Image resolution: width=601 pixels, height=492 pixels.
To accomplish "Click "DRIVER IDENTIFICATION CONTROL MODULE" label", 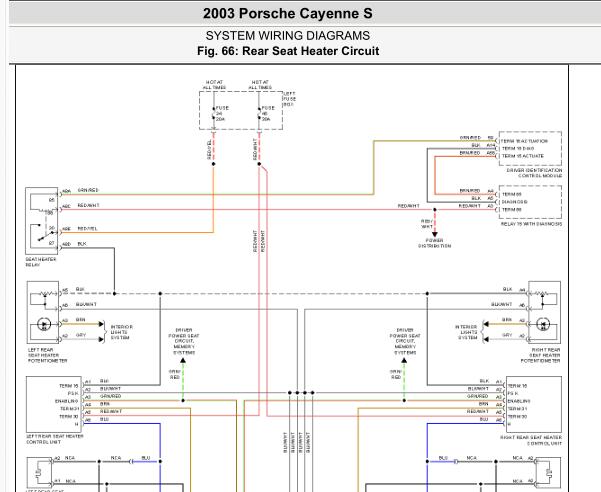I will pos(534,173).
